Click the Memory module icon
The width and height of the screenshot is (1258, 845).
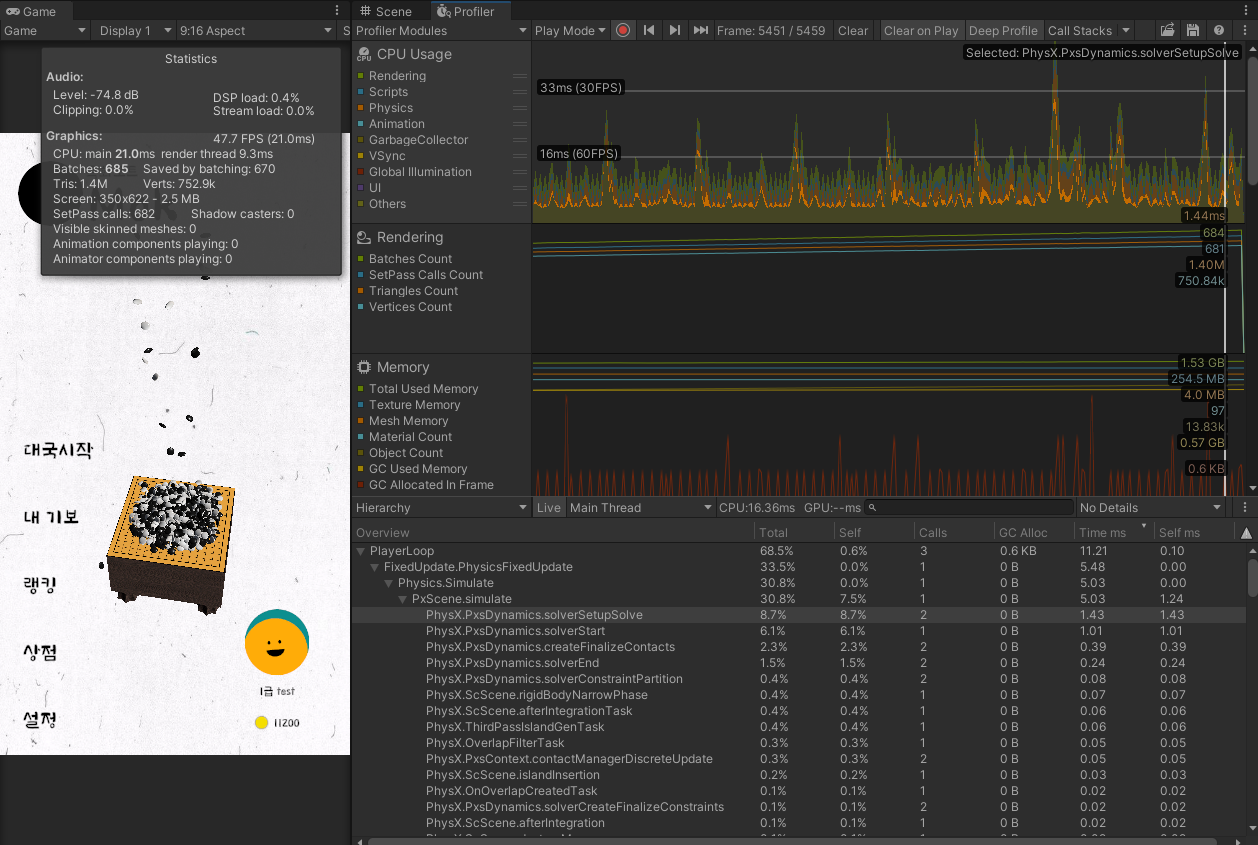pyautogui.click(x=365, y=367)
